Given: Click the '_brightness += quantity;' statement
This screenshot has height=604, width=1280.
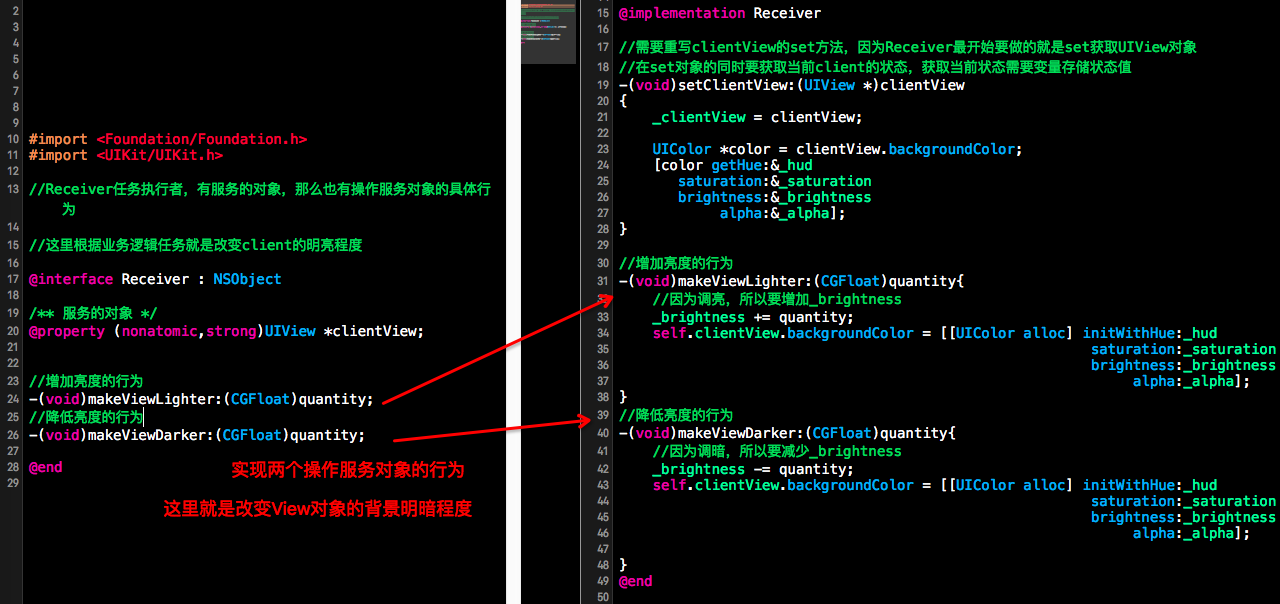Looking at the screenshot, I should [x=753, y=317].
